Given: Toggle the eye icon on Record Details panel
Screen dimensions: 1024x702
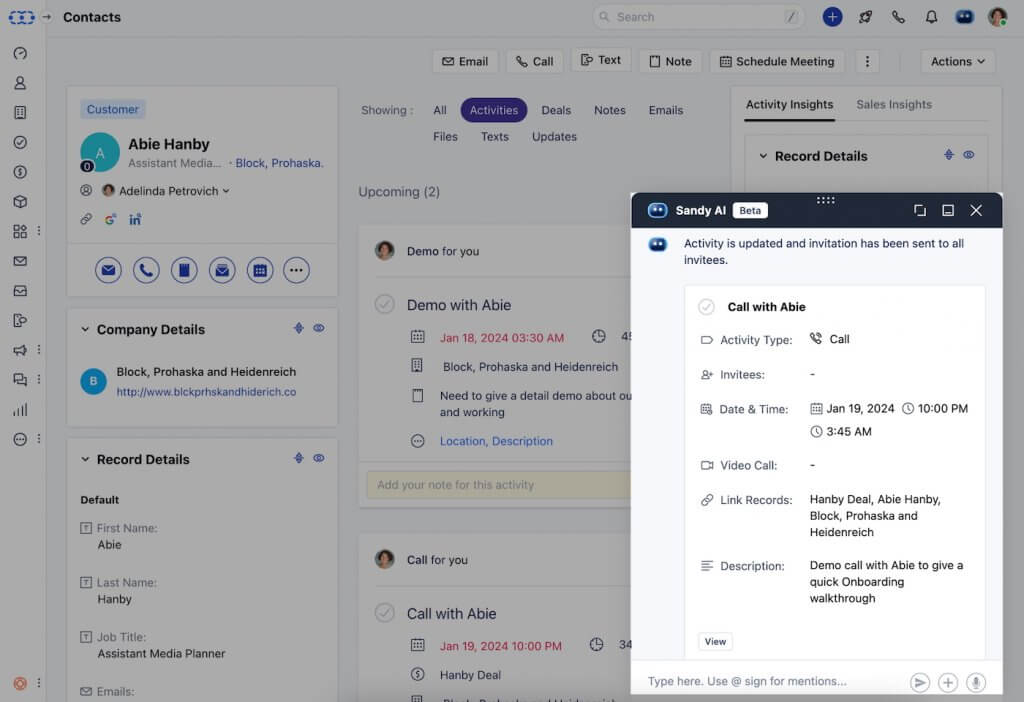Looking at the screenshot, I should (318, 458).
